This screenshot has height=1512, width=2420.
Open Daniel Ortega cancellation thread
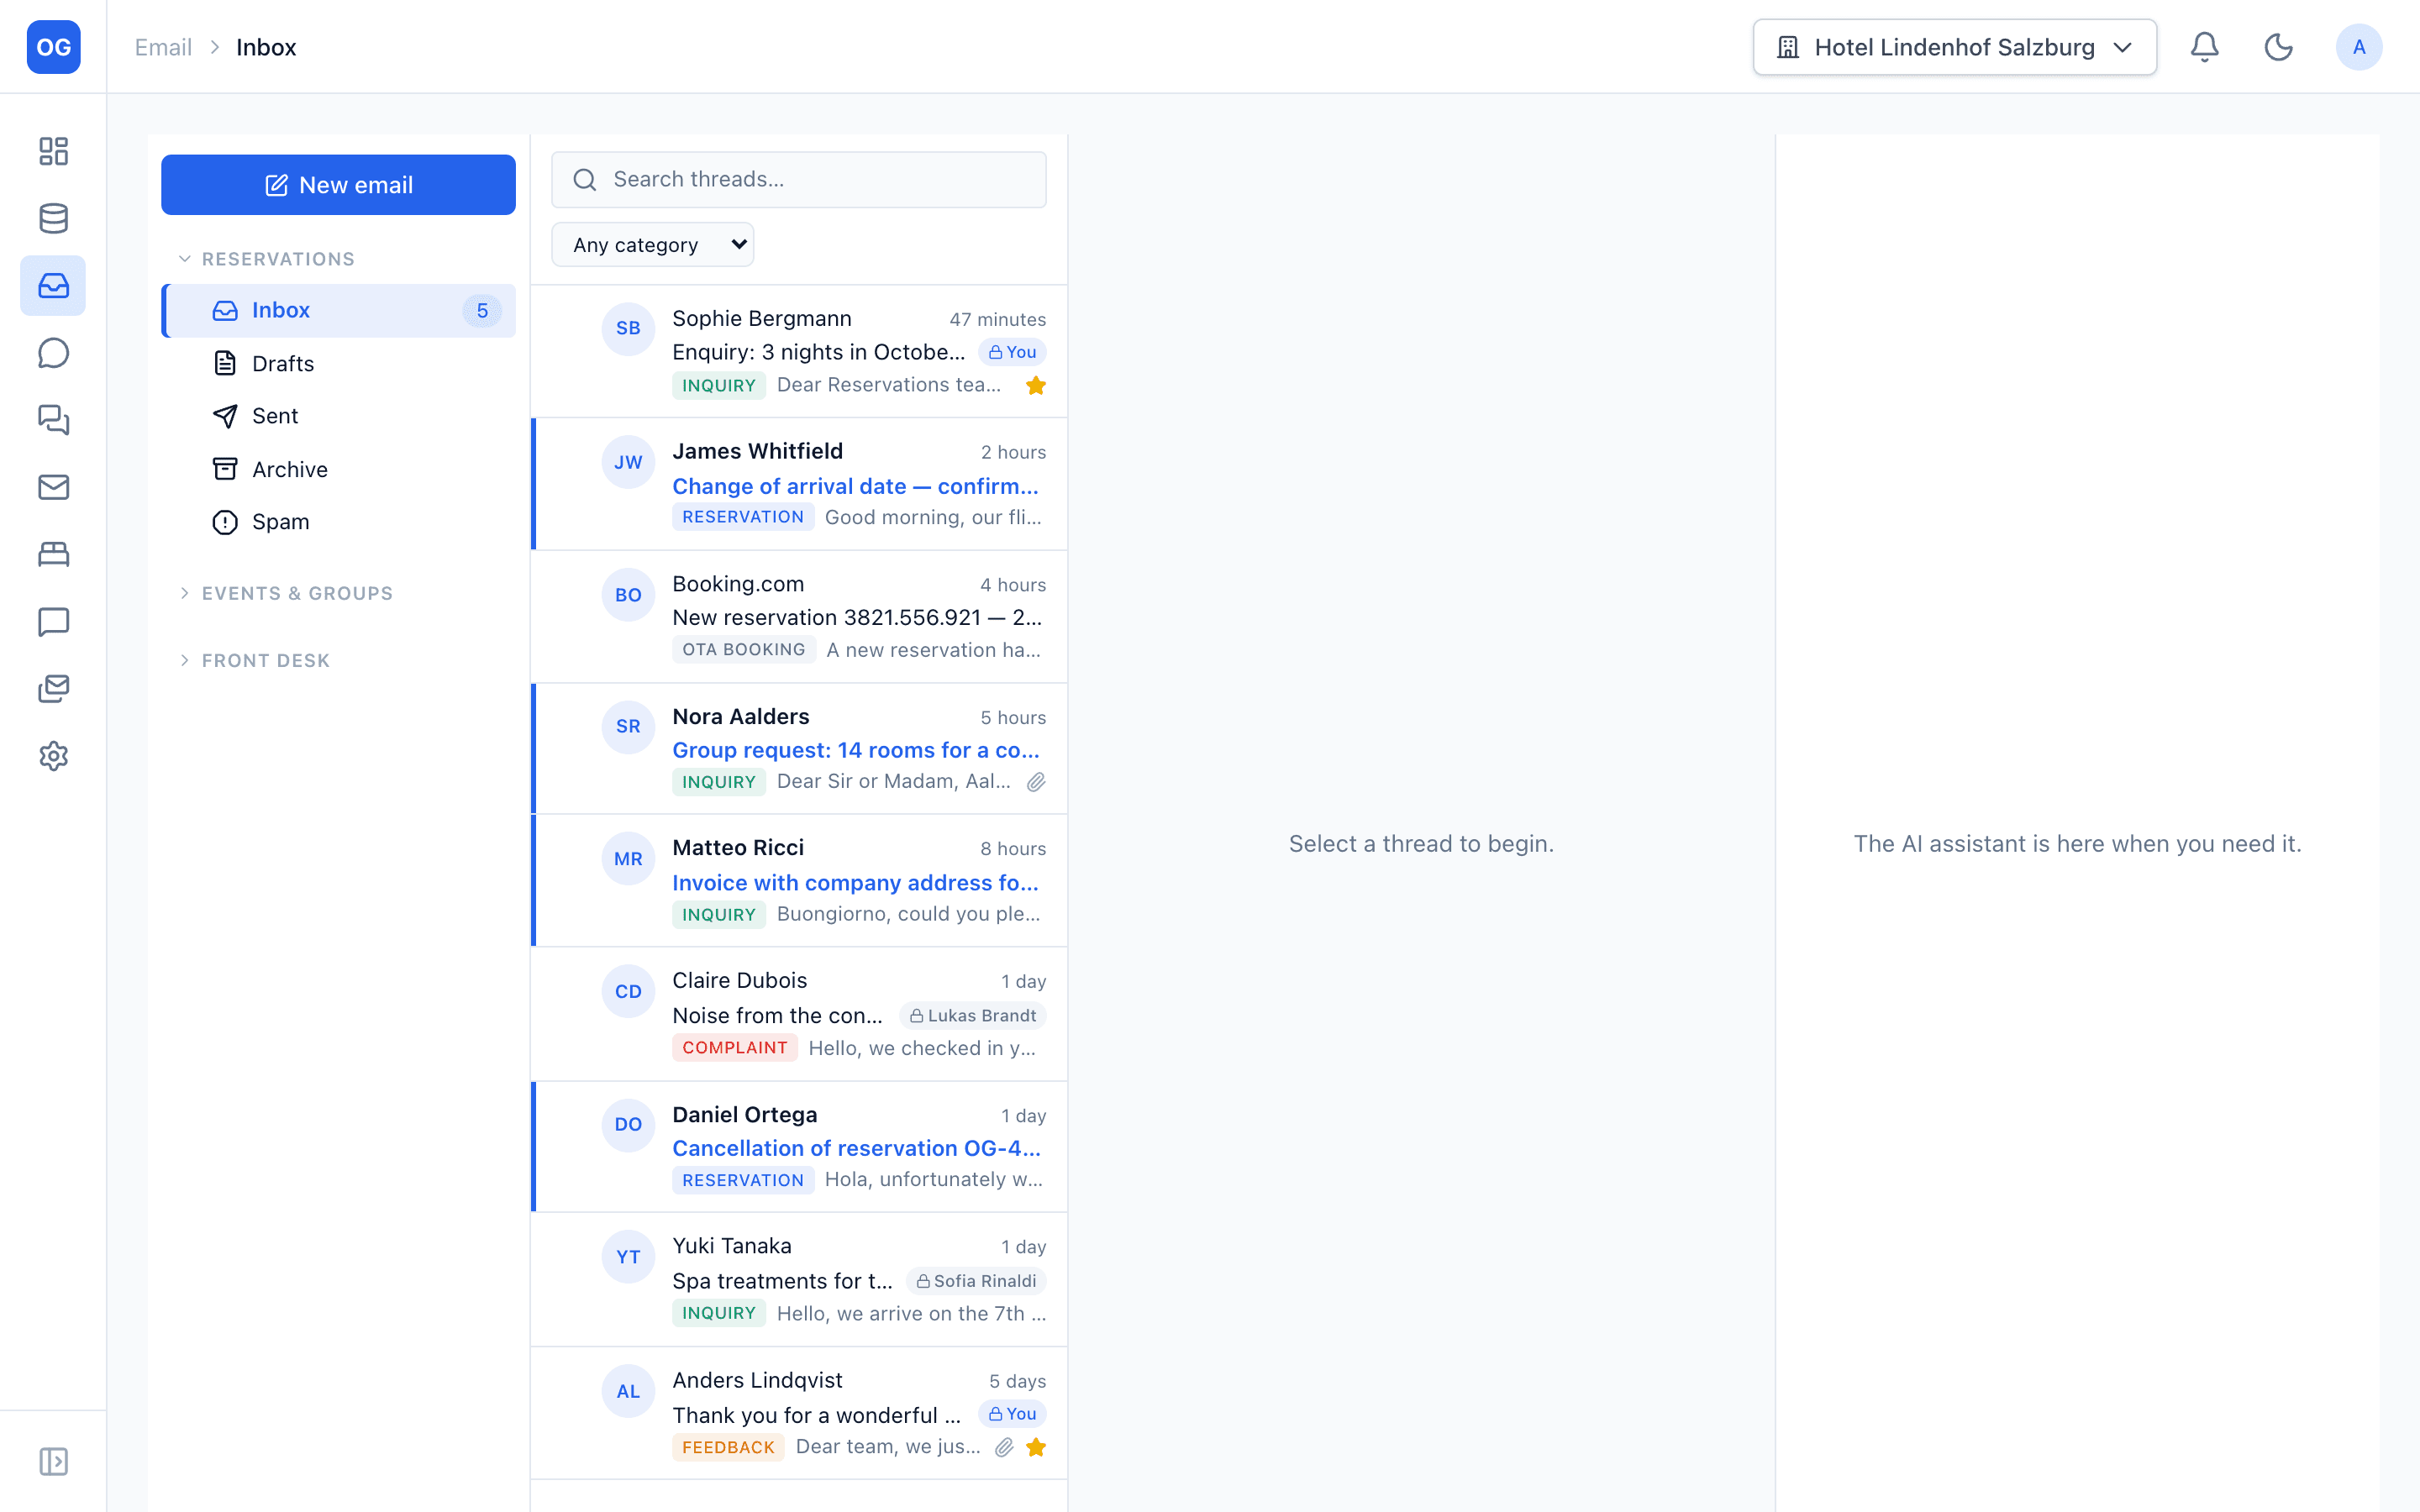tap(799, 1146)
